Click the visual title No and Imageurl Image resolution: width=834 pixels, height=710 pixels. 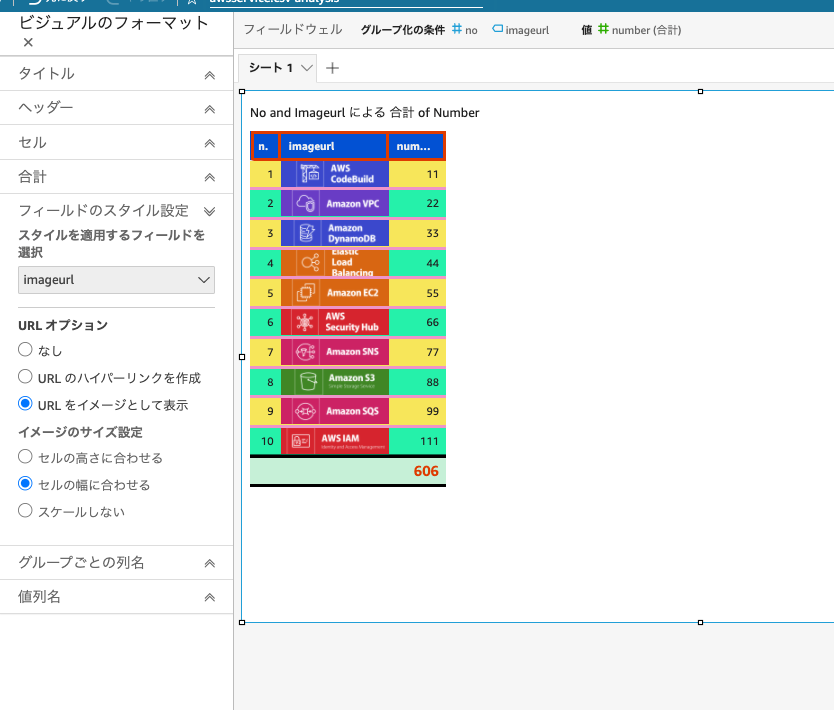pos(364,113)
